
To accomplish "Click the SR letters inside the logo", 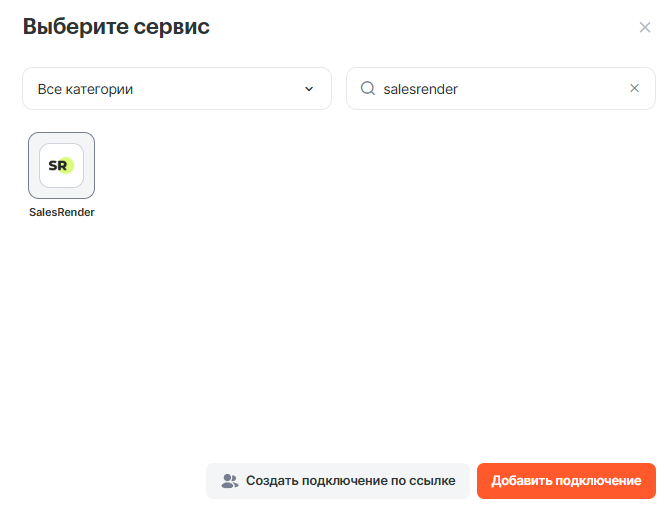I will (56, 165).
